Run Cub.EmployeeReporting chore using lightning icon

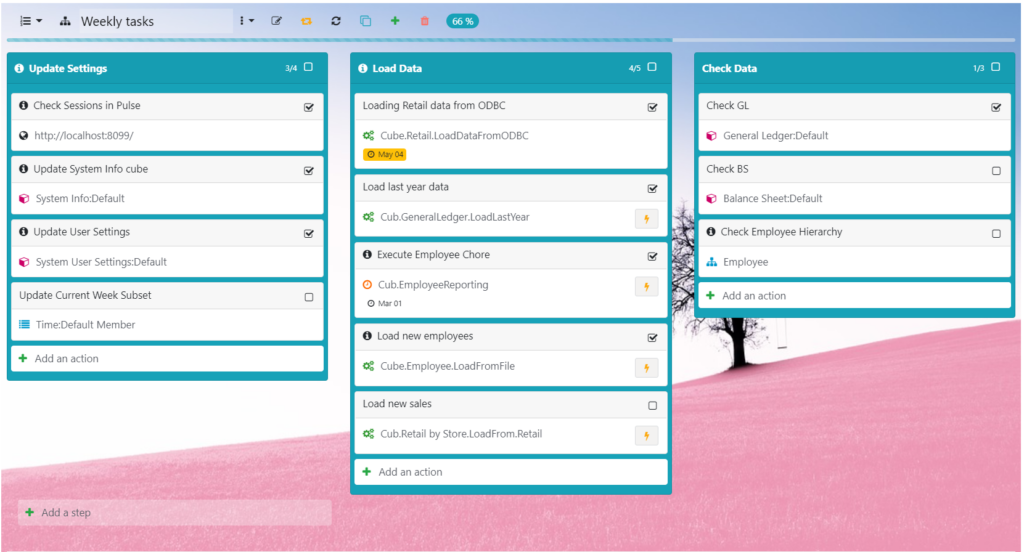[x=646, y=286]
